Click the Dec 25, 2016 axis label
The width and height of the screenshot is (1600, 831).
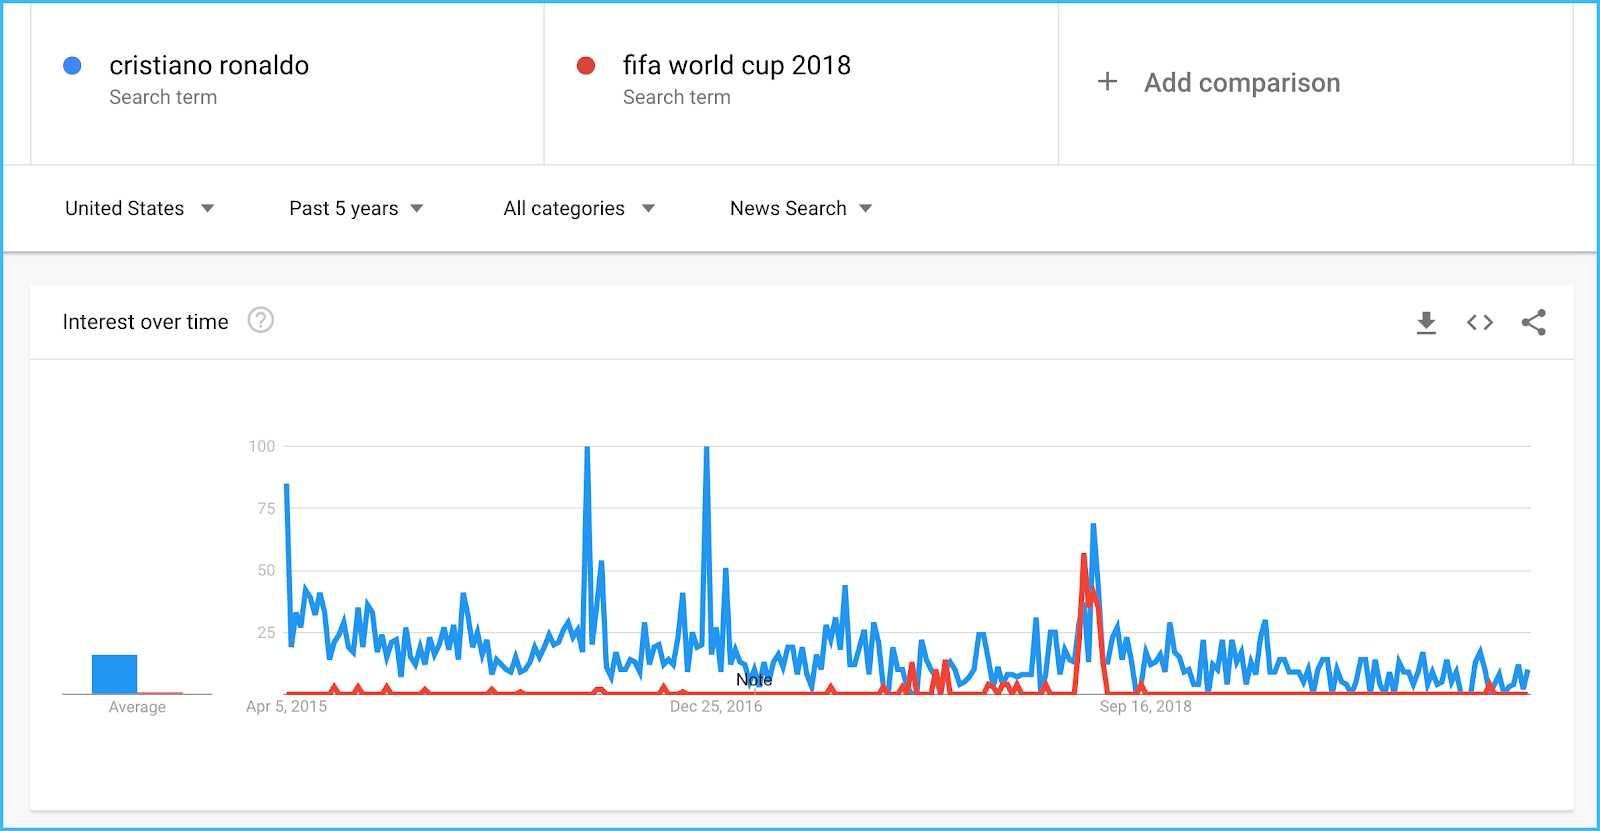click(716, 706)
